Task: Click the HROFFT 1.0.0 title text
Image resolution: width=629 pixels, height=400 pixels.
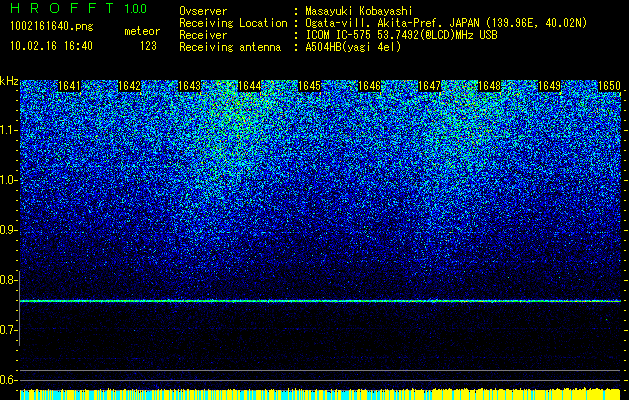Action: pos(78,8)
